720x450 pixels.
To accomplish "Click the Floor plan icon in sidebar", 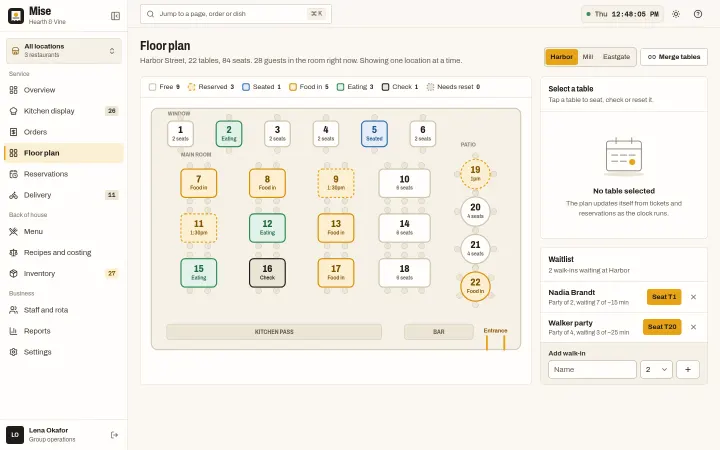I will tap(13, 153).
